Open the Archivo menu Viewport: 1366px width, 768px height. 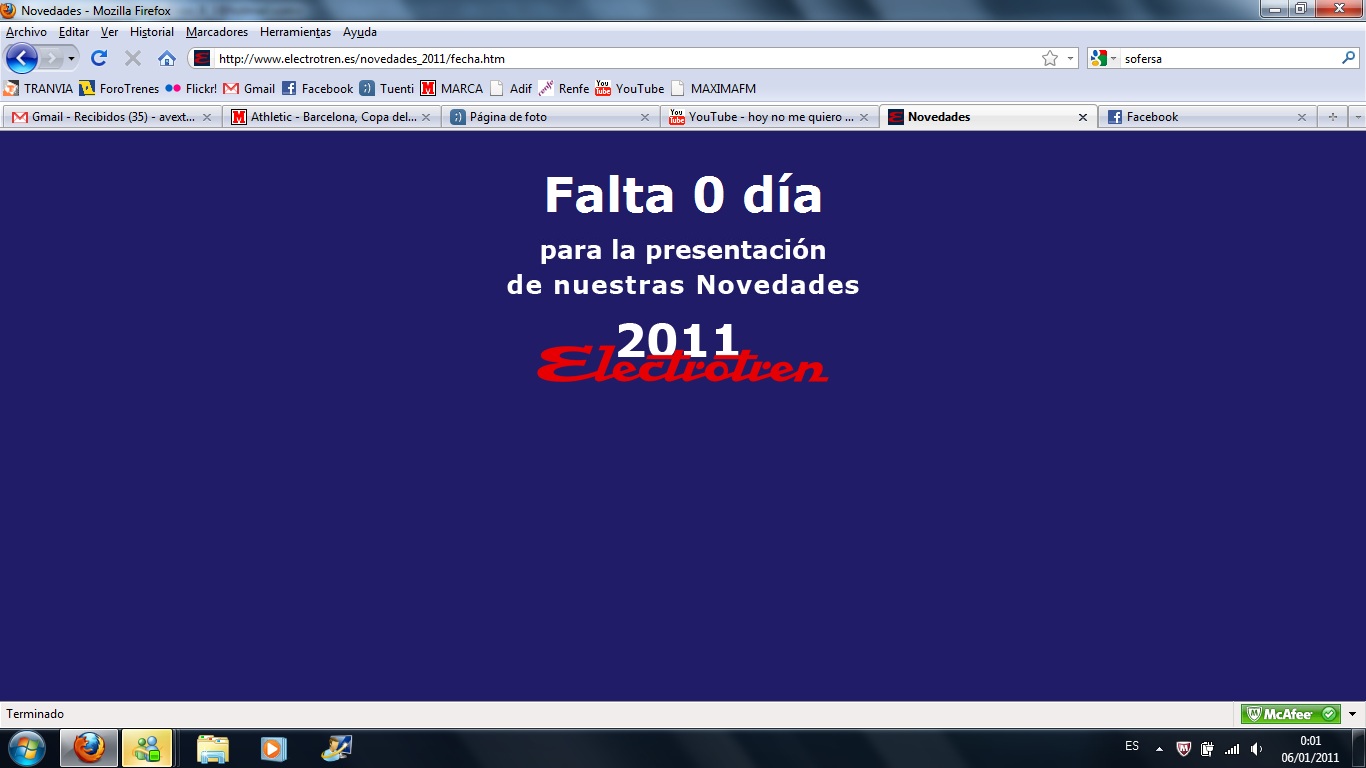click(x=26, y=32)
